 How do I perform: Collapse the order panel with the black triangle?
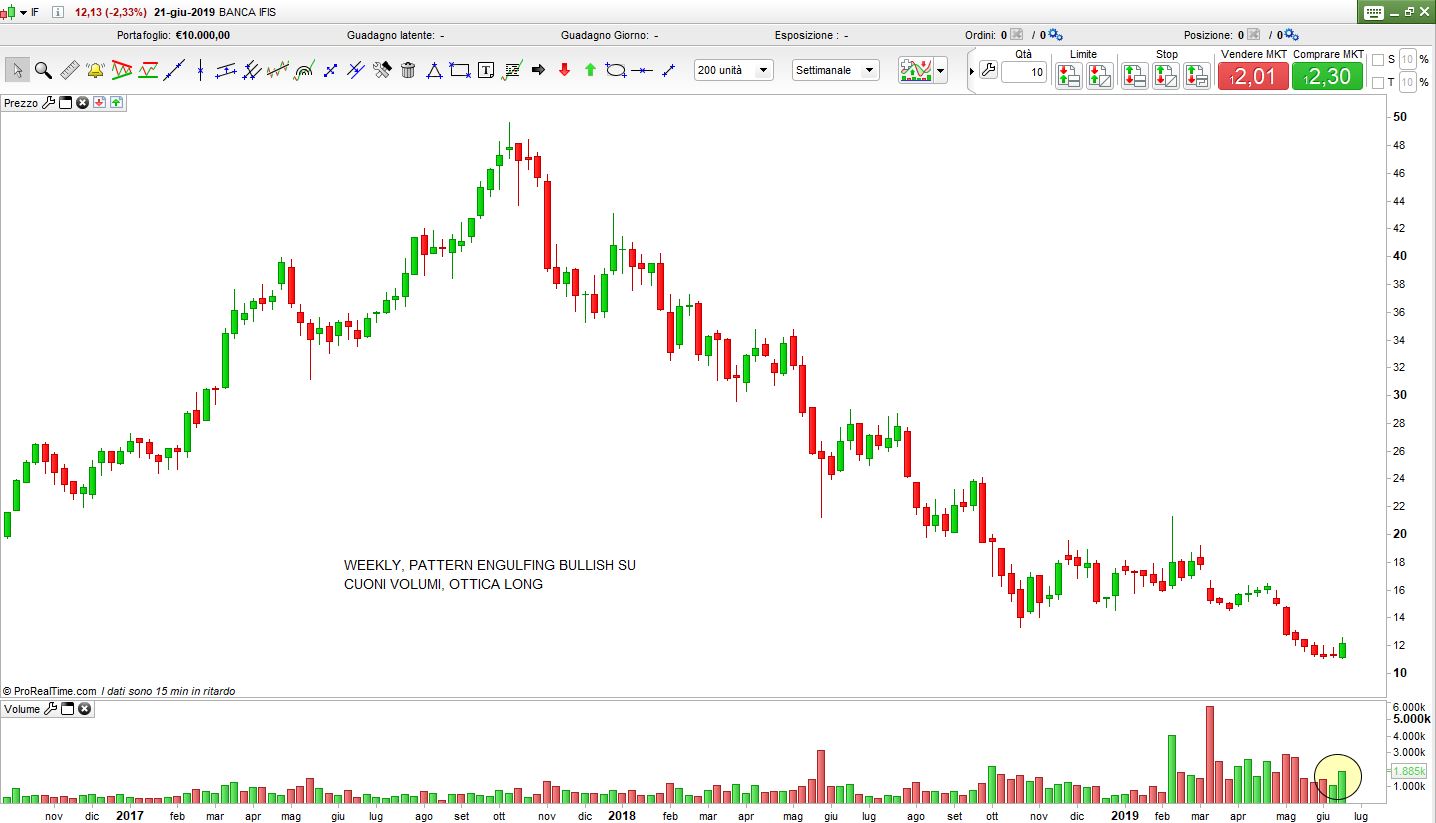[972, 71]
